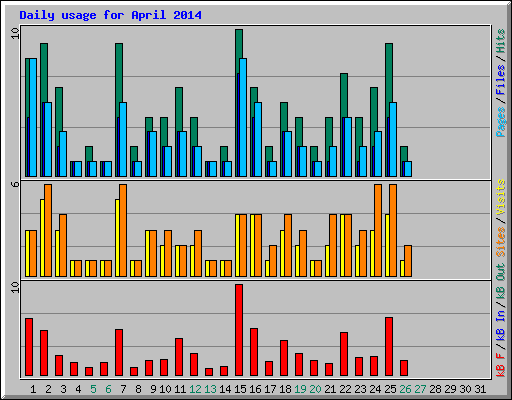Click the red kB bar for day 25
The width and height of the screenshot is (512, 400).
pos(389,347)
